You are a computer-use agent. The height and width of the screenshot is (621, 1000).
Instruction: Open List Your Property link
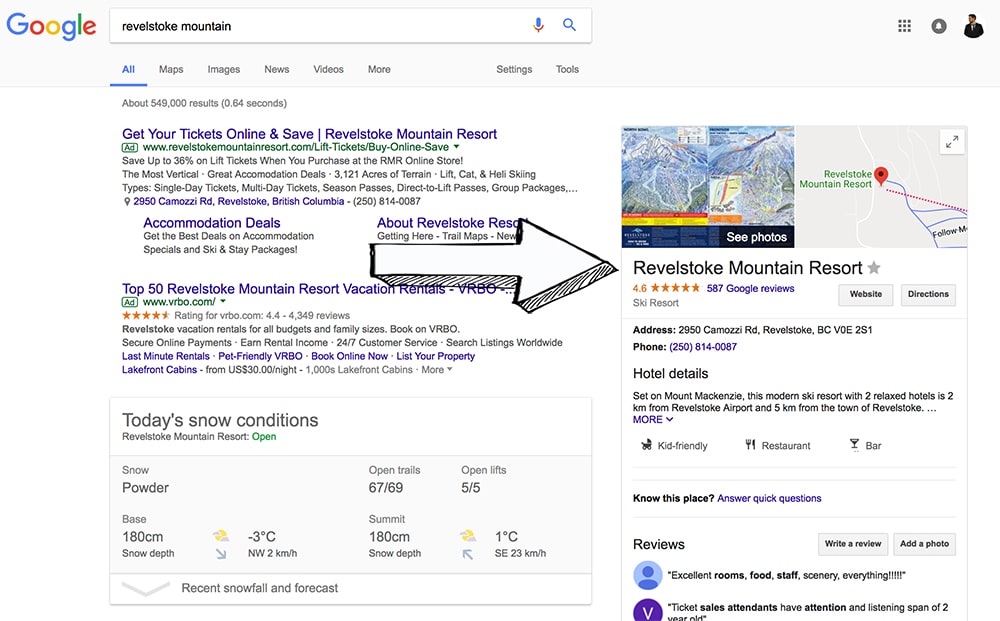pos(436,356)
